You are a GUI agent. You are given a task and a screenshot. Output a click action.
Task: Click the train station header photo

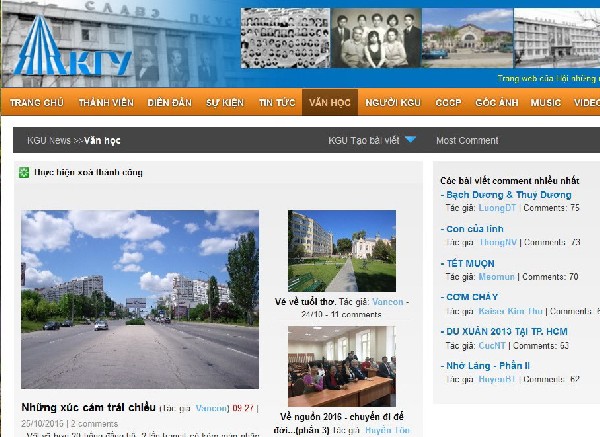tap(467, 38)
